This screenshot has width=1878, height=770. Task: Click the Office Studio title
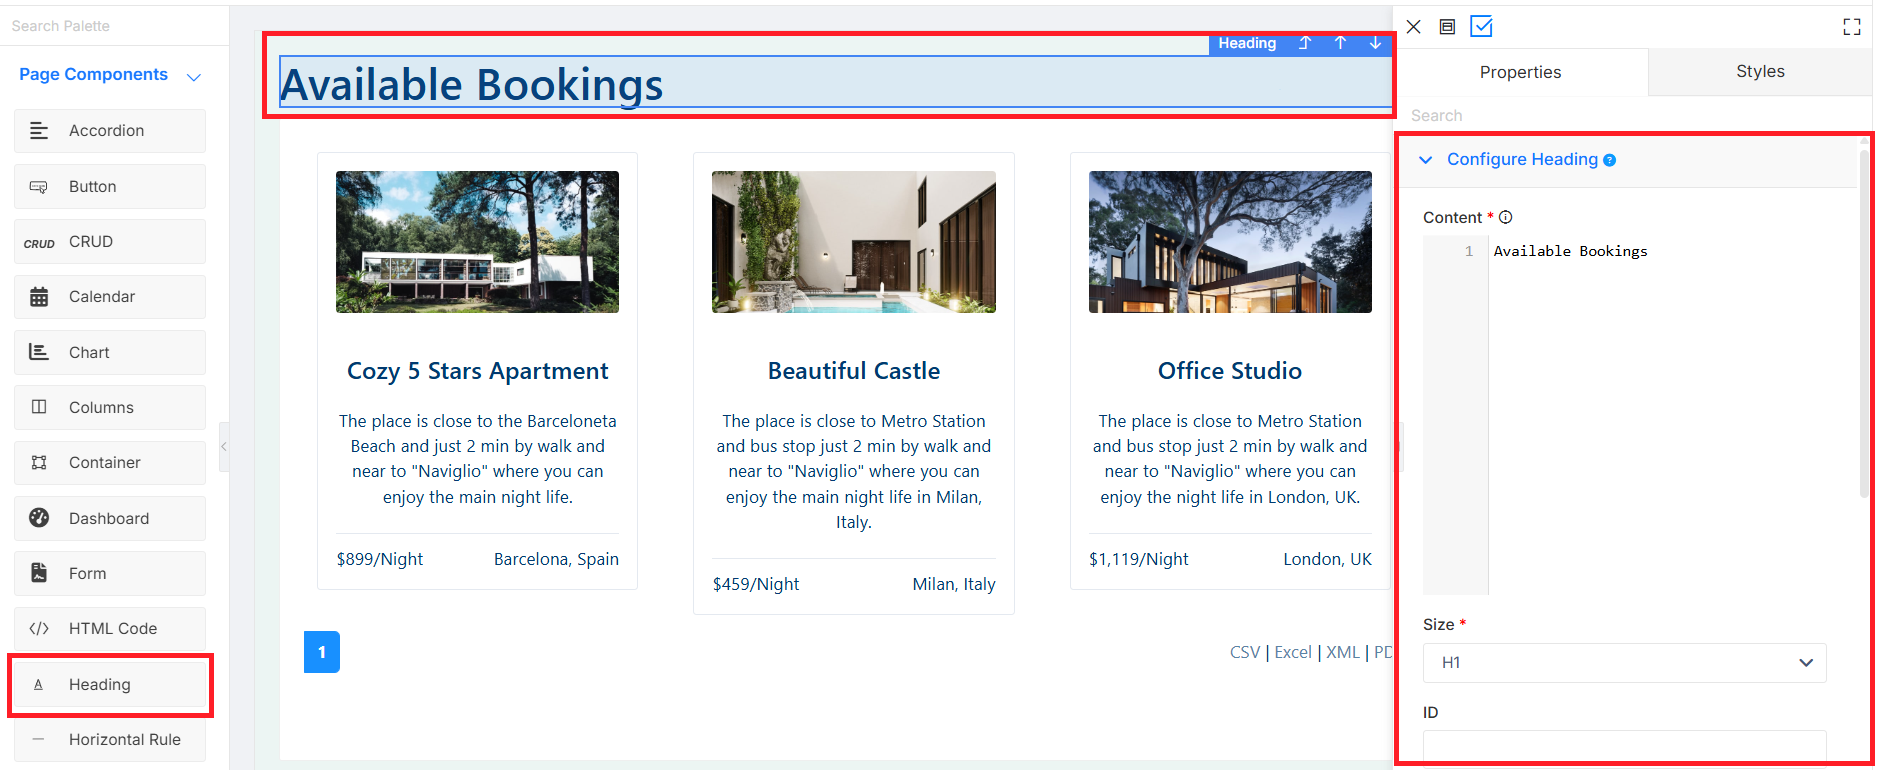point(1230,371)
